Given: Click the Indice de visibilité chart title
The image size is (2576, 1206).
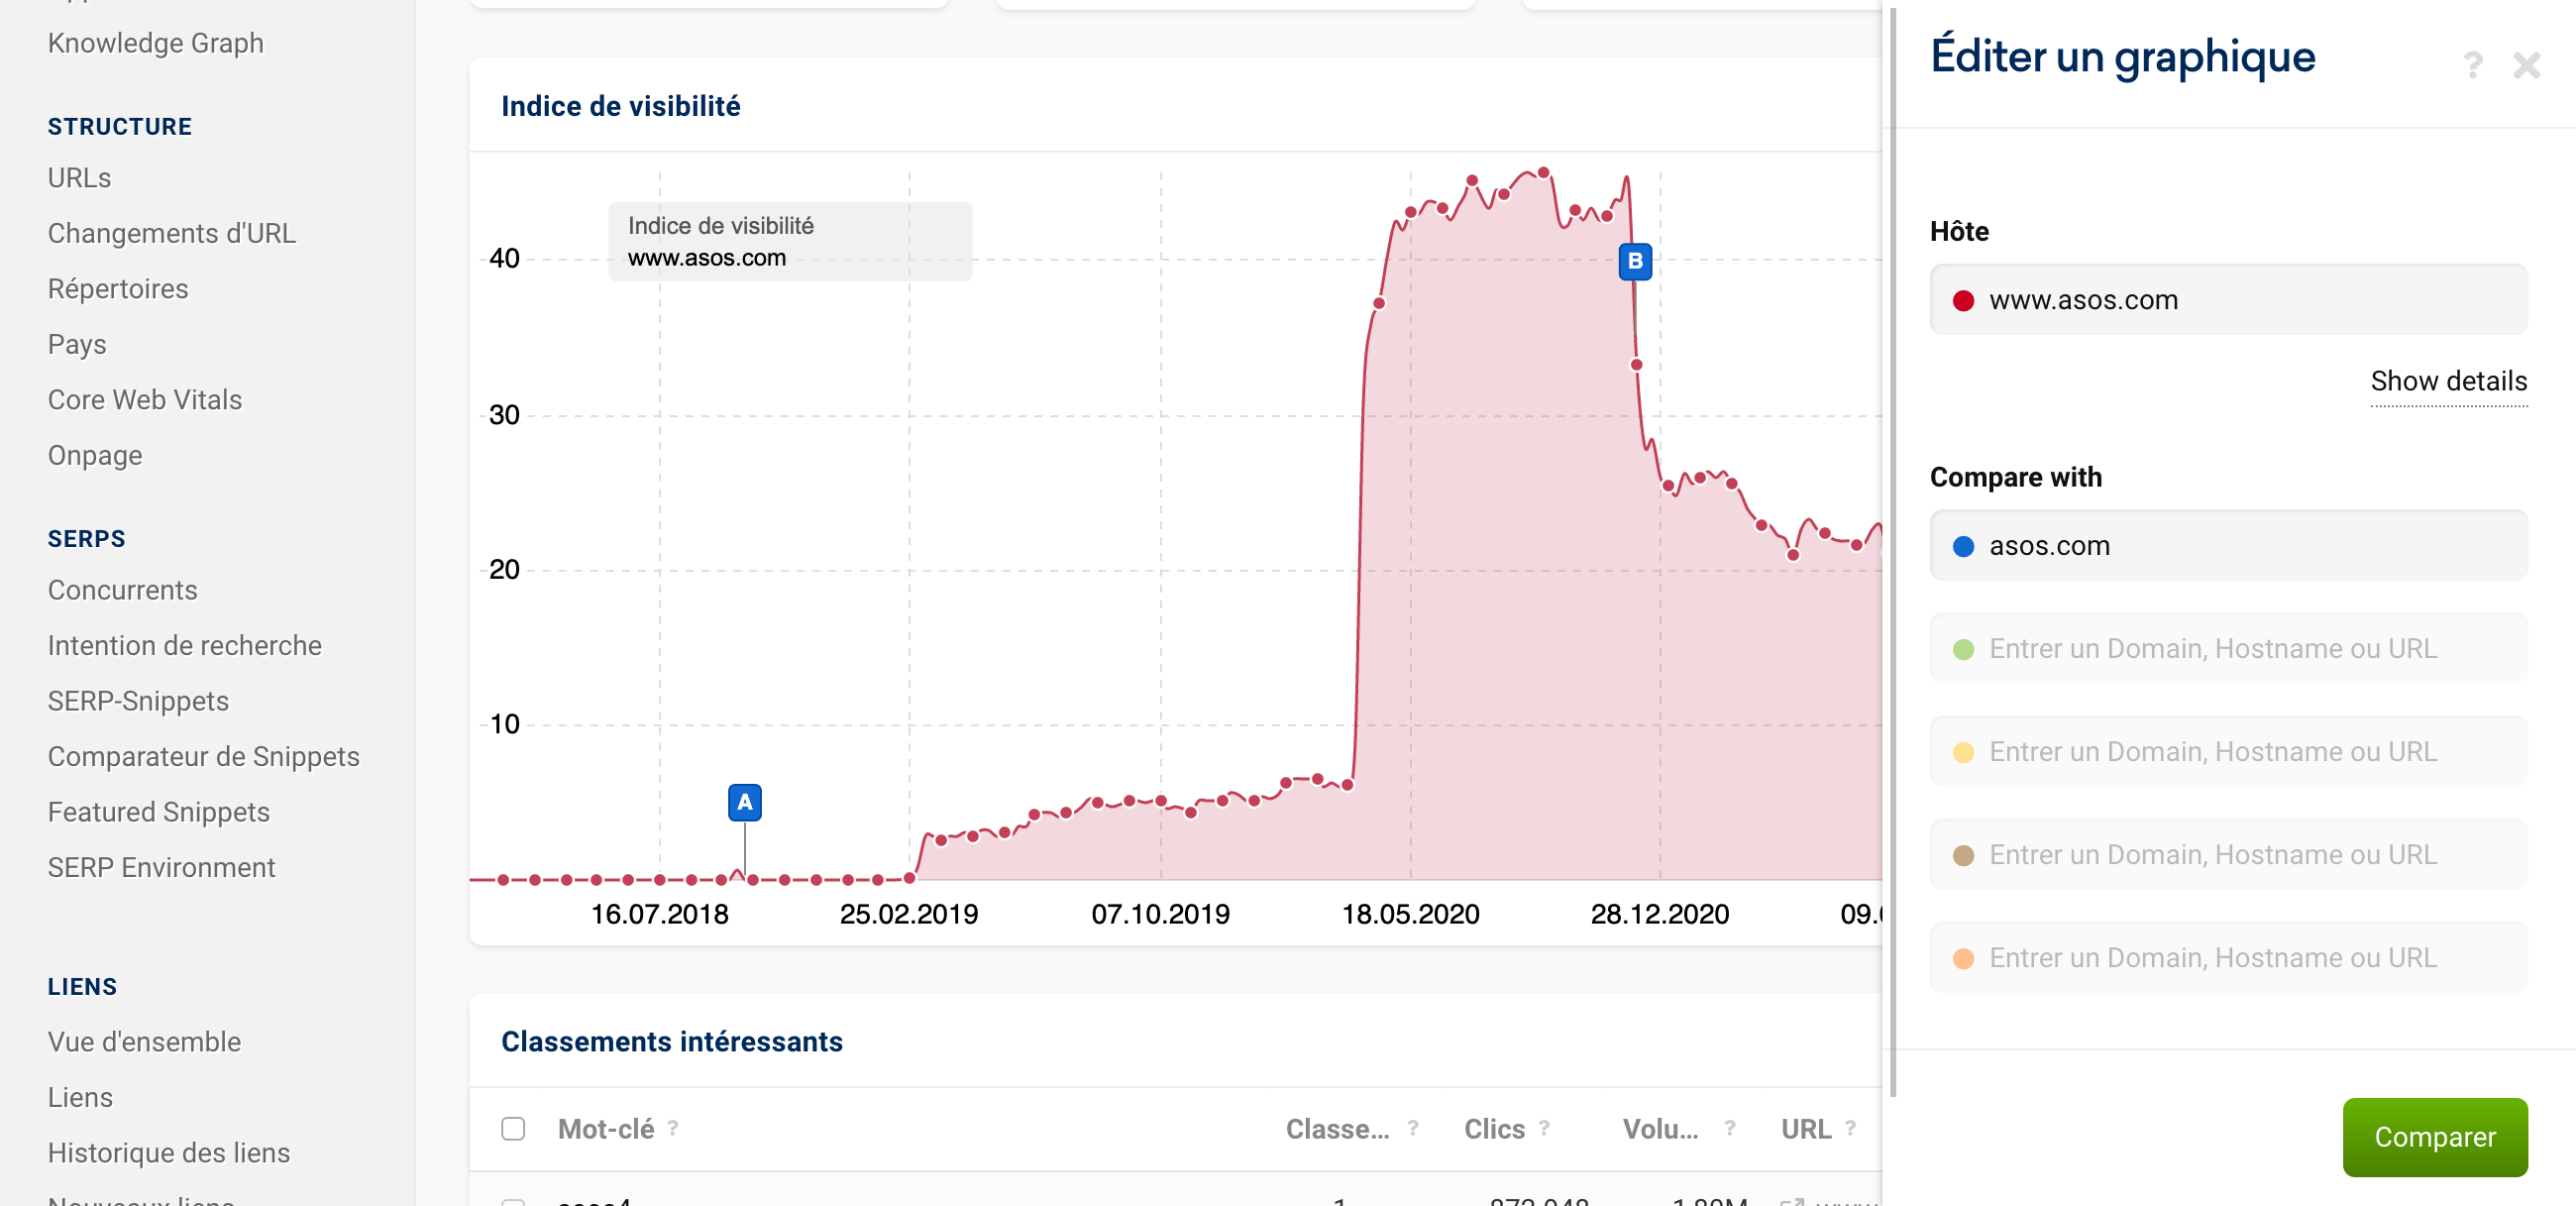Looking at the screenshot, I should point(621,106).
